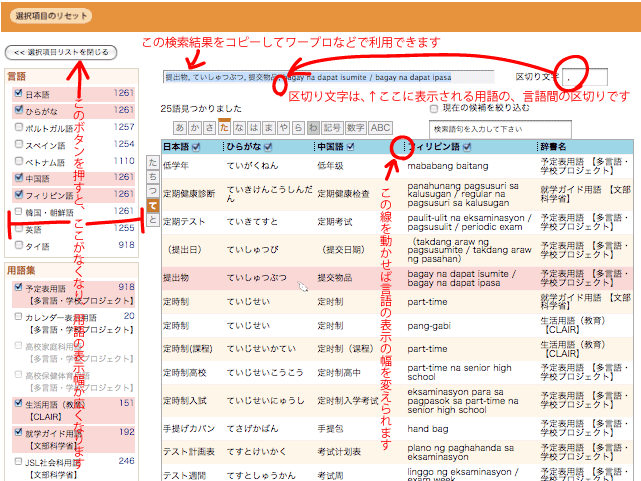Uncheck the ひらがな column header checkbox
Image resolution: width=641 pixels, height=481 pixels.
click(267, 147)
